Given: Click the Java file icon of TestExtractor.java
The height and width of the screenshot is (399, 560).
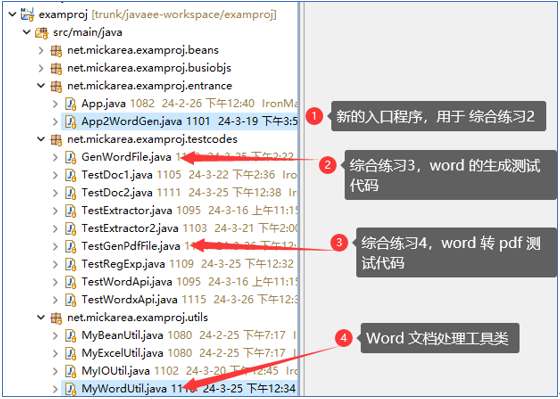Looking at the screenshot, I should pos(71,211).
